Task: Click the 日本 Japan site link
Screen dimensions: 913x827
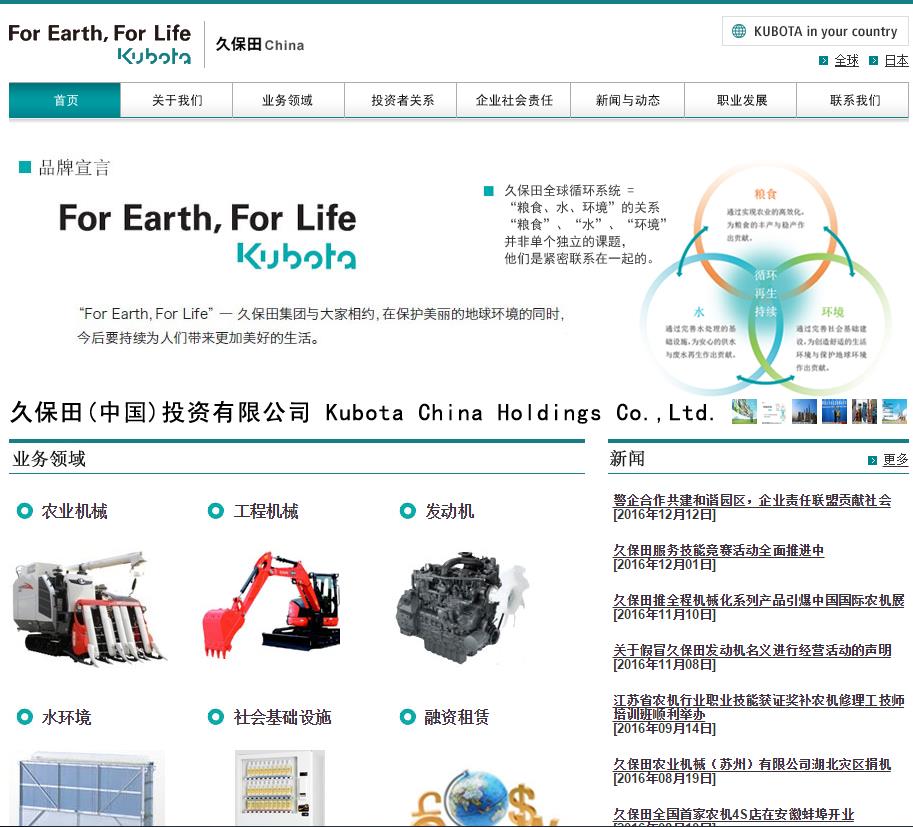Action: [x=896, y=61]
